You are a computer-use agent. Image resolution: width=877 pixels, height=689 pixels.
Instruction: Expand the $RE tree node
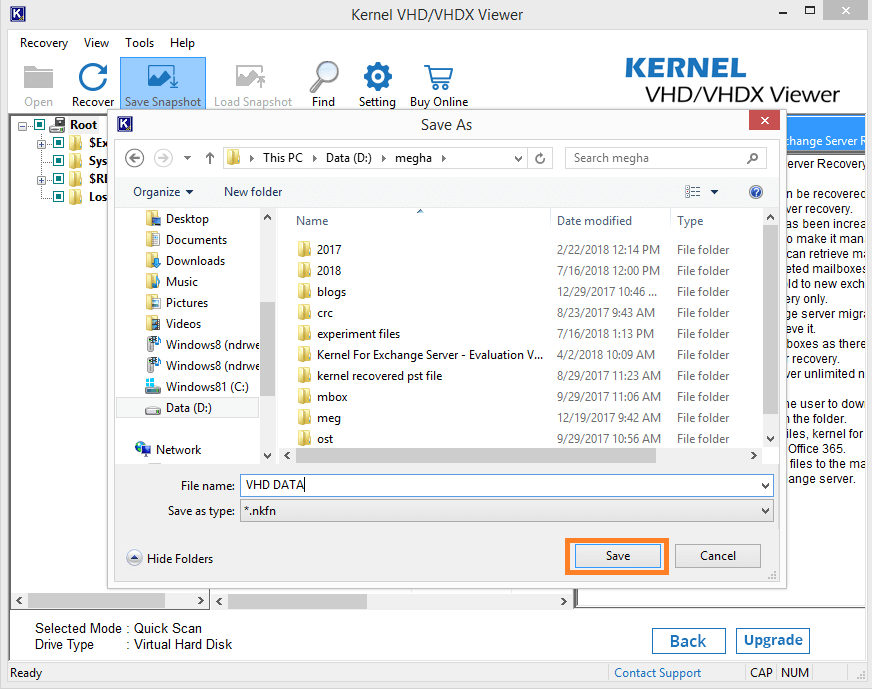coord(41,180)
